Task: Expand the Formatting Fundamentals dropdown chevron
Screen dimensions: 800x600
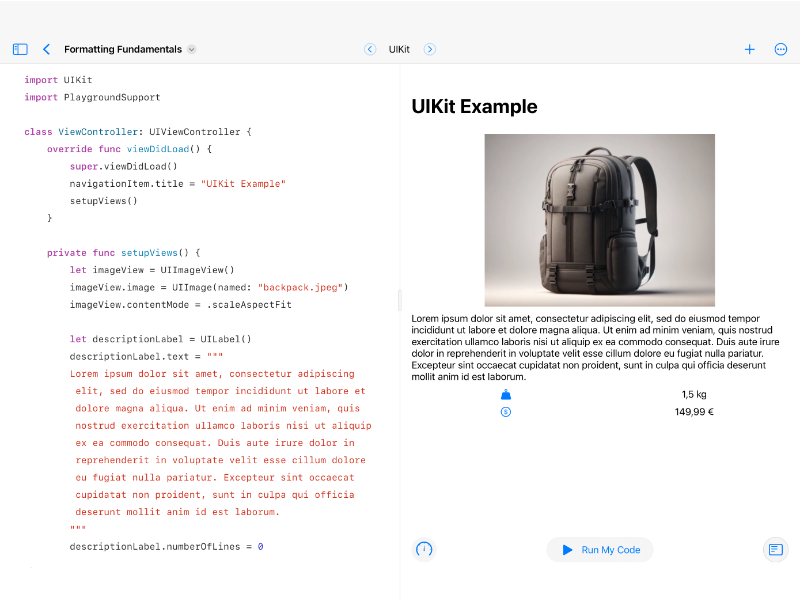Action: (x=192, y=49)
